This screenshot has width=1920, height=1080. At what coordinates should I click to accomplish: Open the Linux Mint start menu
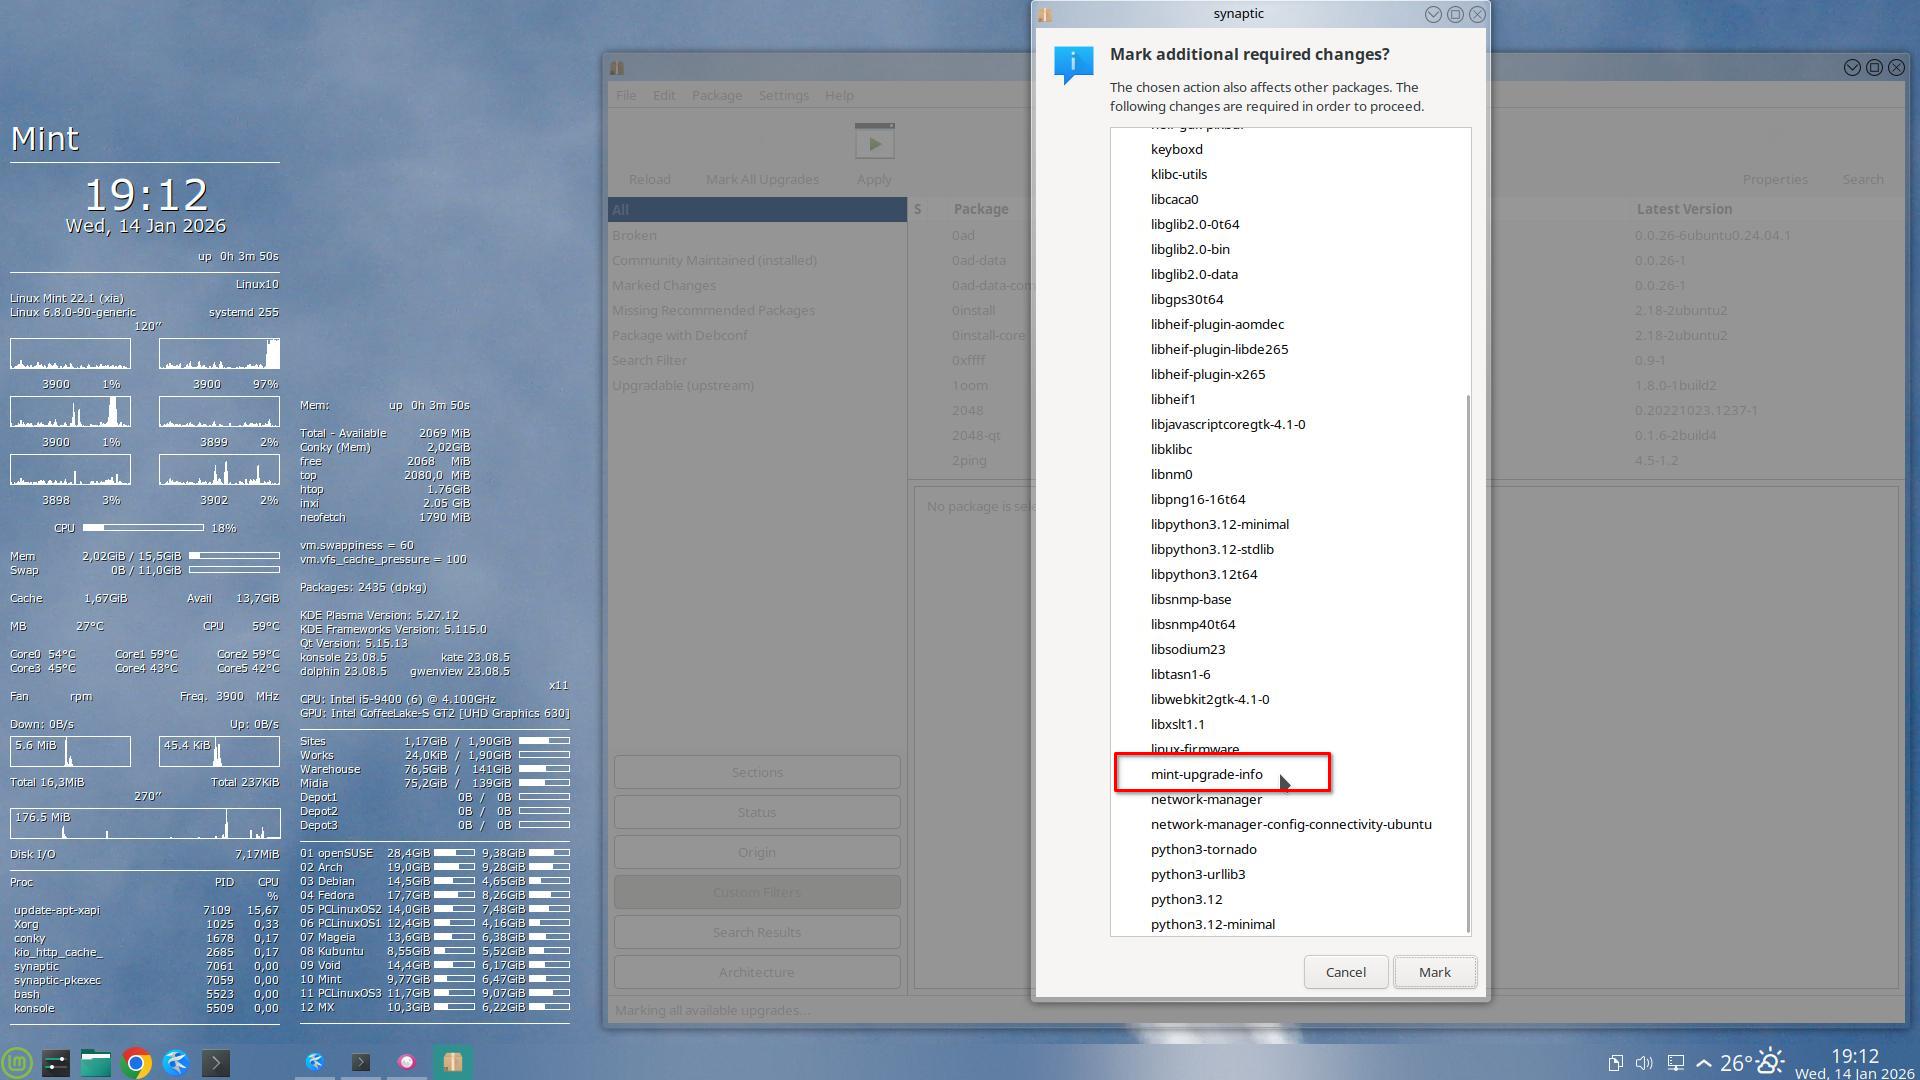(17, 1062)
